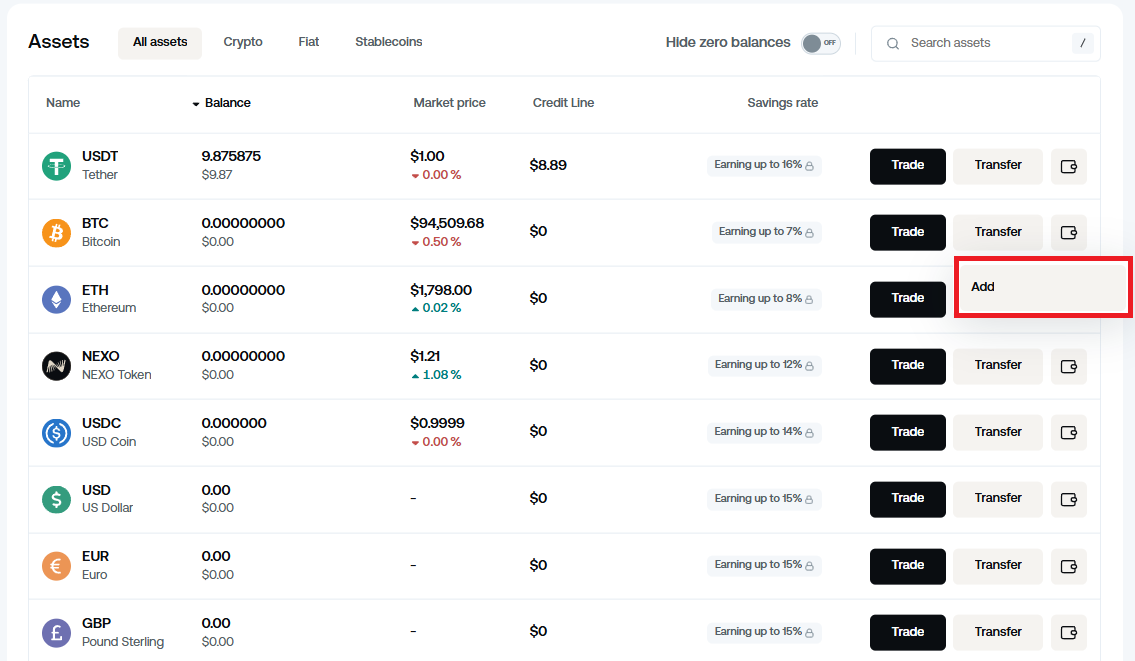Switch to Crypto tab

point(242,42)
